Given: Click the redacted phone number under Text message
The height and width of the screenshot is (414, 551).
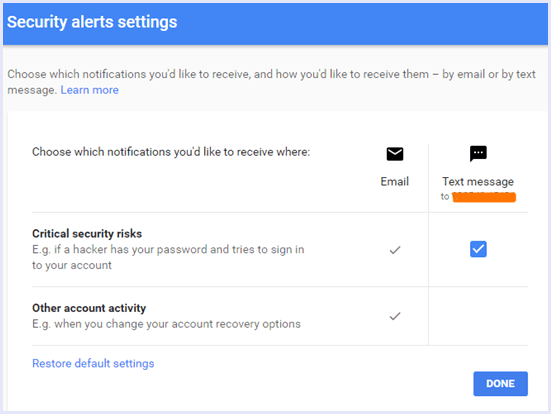Looking at the screenshot, I should click(484, 197).
